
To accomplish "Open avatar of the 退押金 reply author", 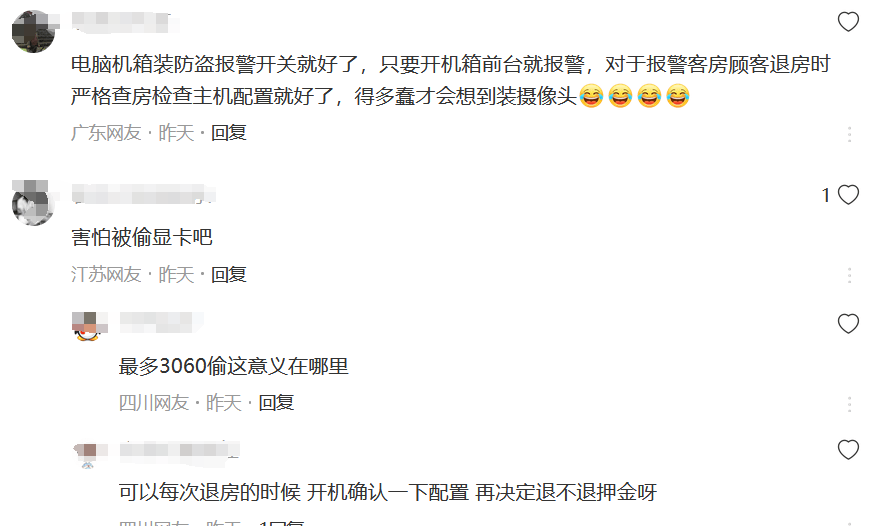I will tap(88, 455).
